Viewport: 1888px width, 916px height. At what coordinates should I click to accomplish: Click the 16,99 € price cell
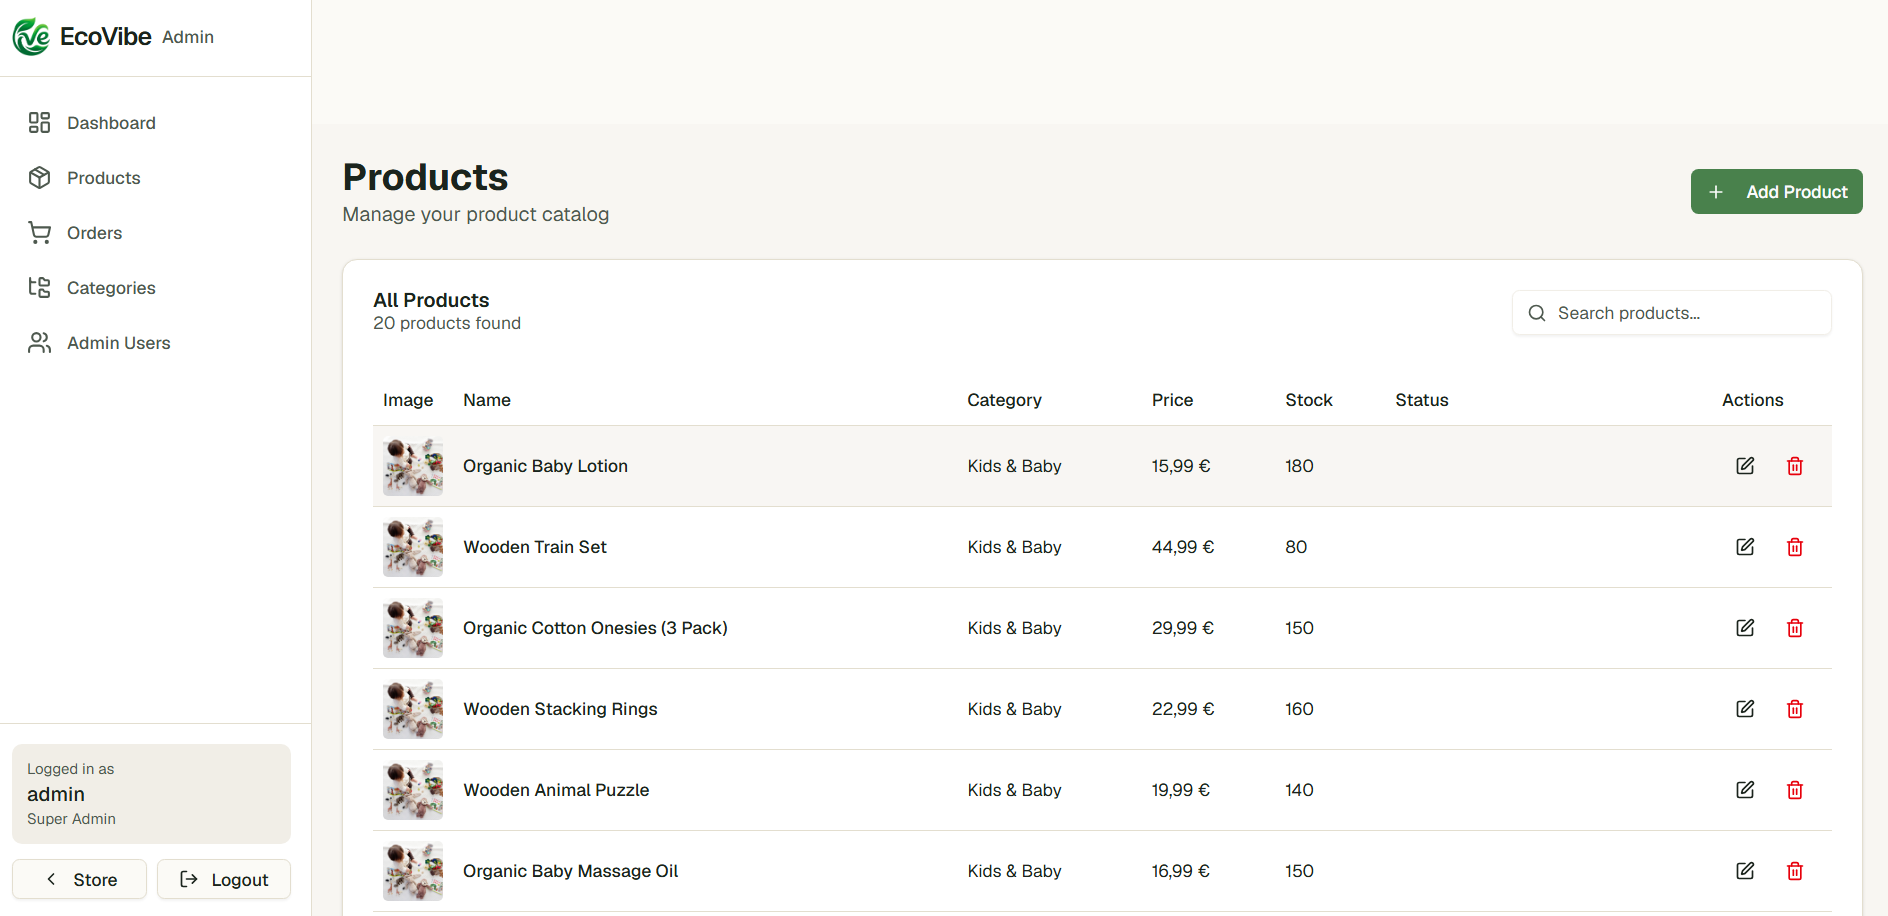(x=1181, y=871)
